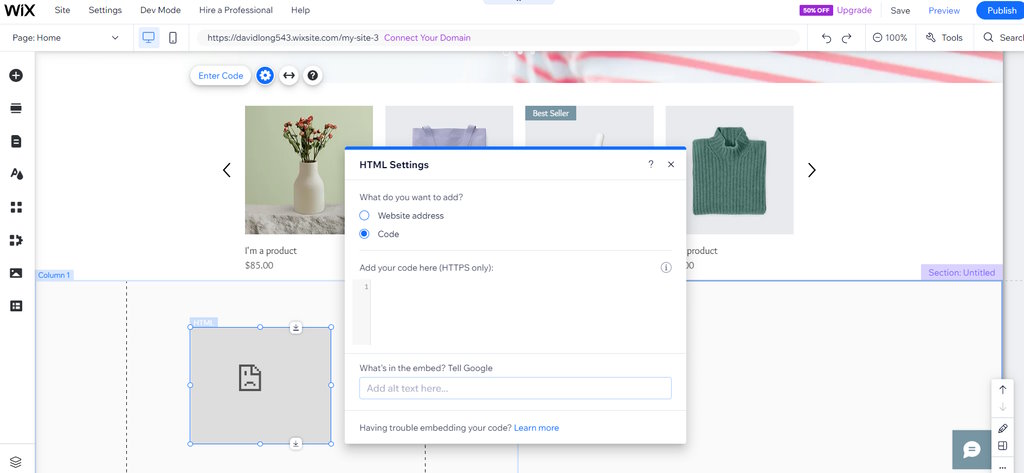Click the Column 1 label

[x=54, y=275]
